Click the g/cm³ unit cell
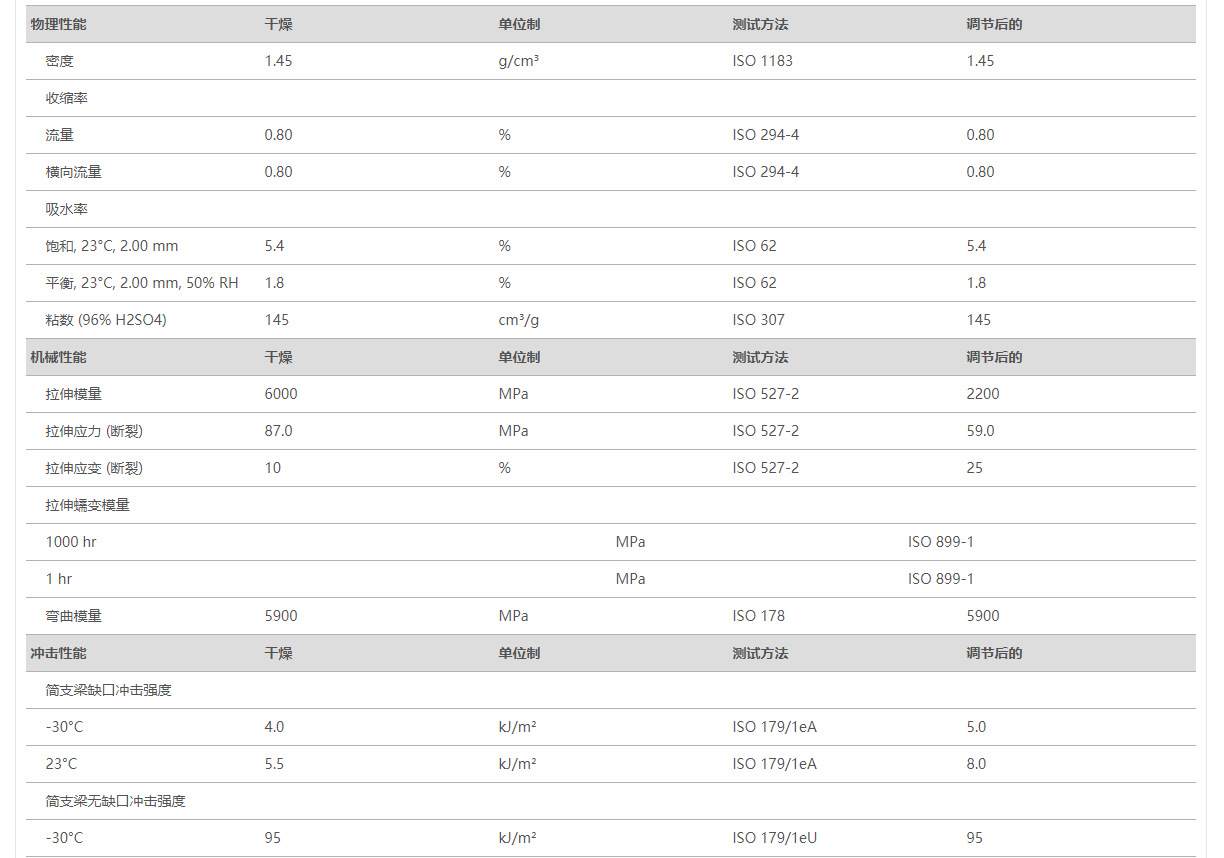Screen dimensions: 1224x858 point(519,61)
